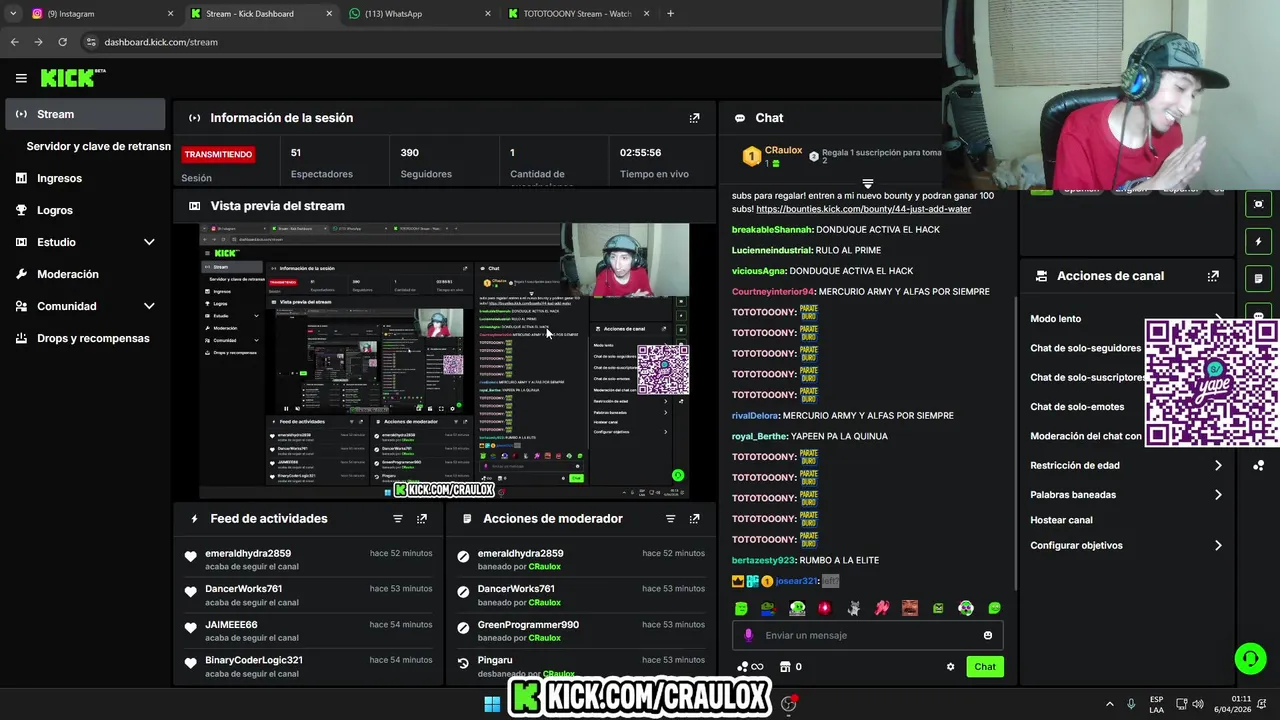Image resolution: width=1280 pixels, height=720 pixels.
Task: Filter the Acciones de moderador list
Action: 670,519
